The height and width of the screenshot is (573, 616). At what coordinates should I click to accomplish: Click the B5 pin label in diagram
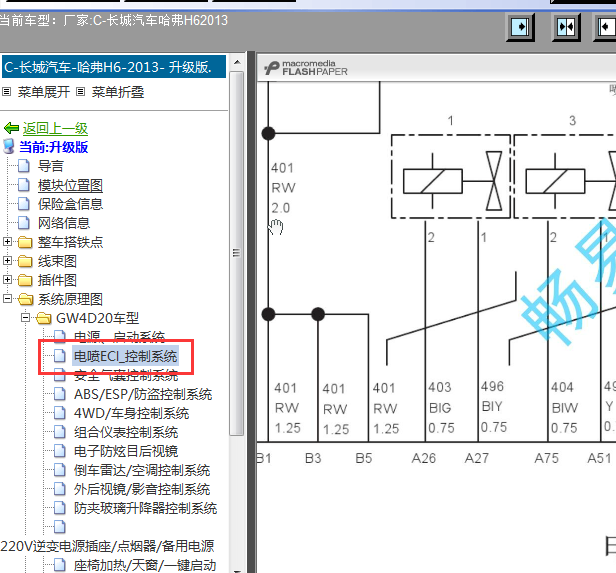coord(364,458)
